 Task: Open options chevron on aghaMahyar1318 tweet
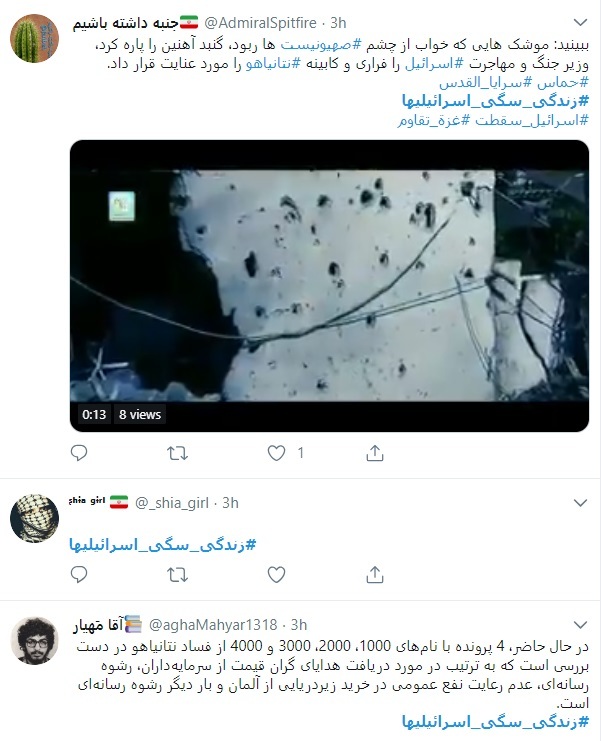(580, 625)
